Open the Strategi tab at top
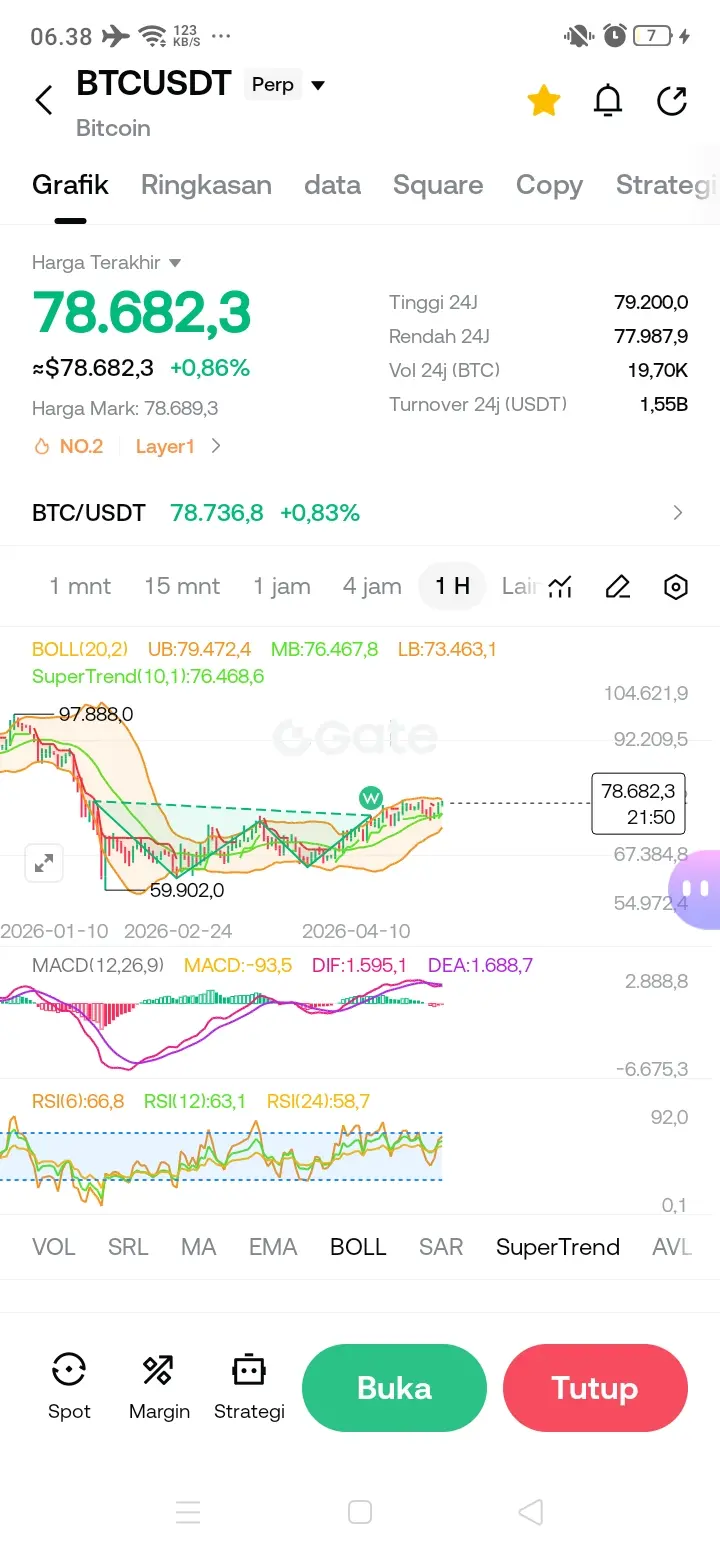Image resolution: width=720 pixels, height=1560 pixels. (667, 185)
